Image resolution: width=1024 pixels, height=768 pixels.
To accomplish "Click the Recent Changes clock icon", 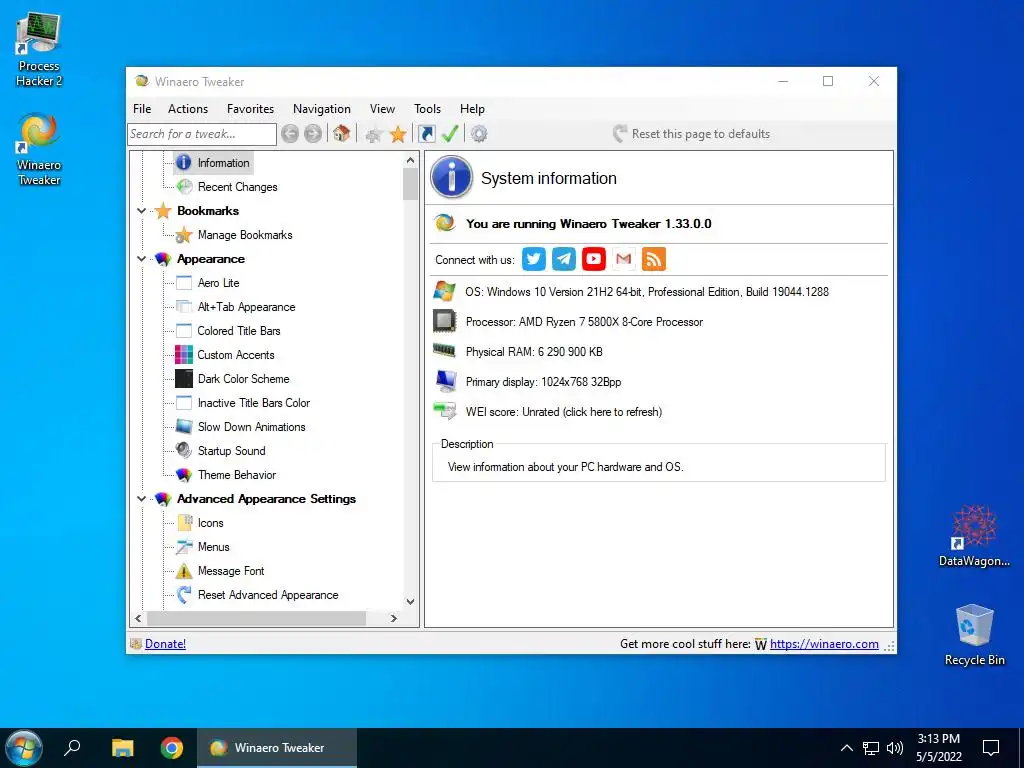I will (x=184, y=187).
